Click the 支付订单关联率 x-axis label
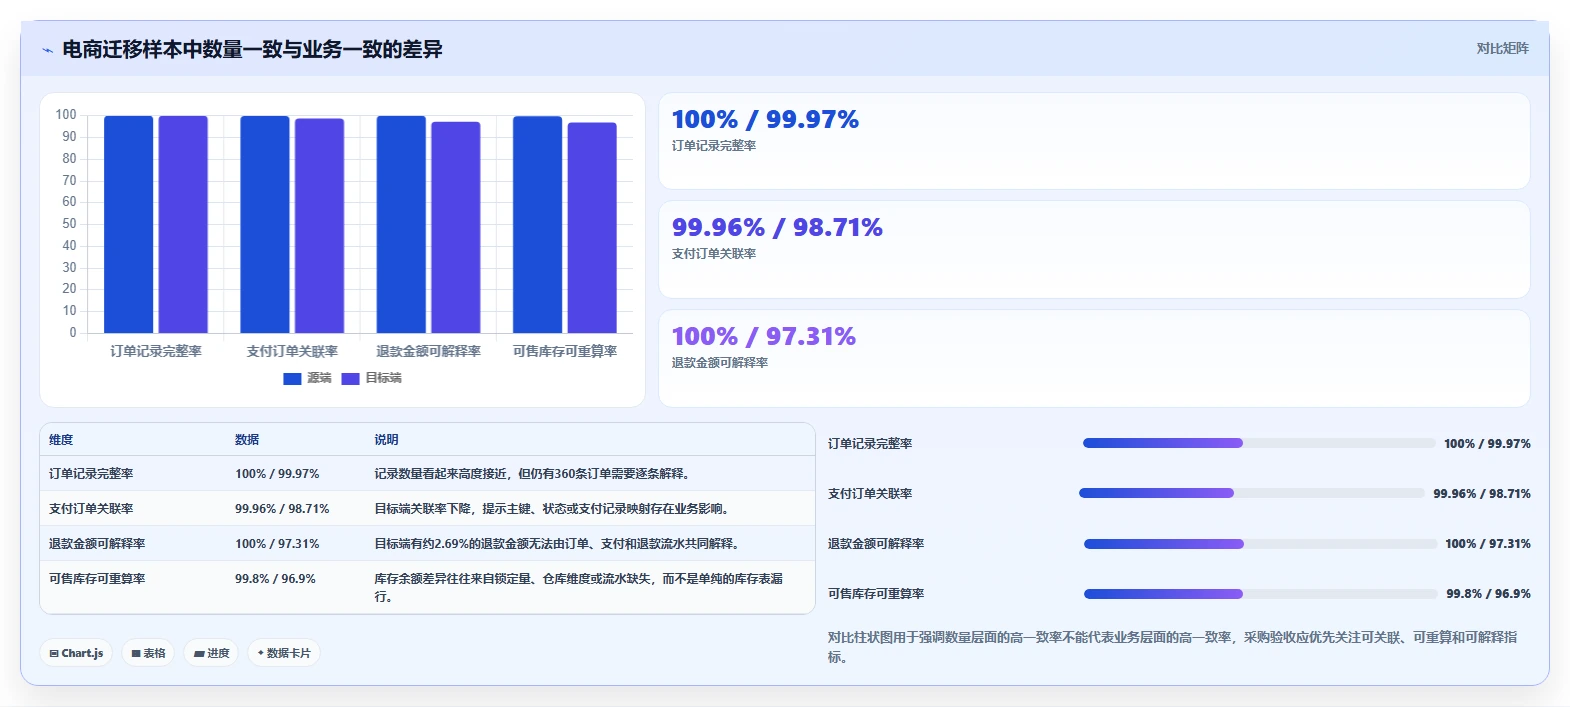The width and height of the screenshot is (1570, 707). 292,352
